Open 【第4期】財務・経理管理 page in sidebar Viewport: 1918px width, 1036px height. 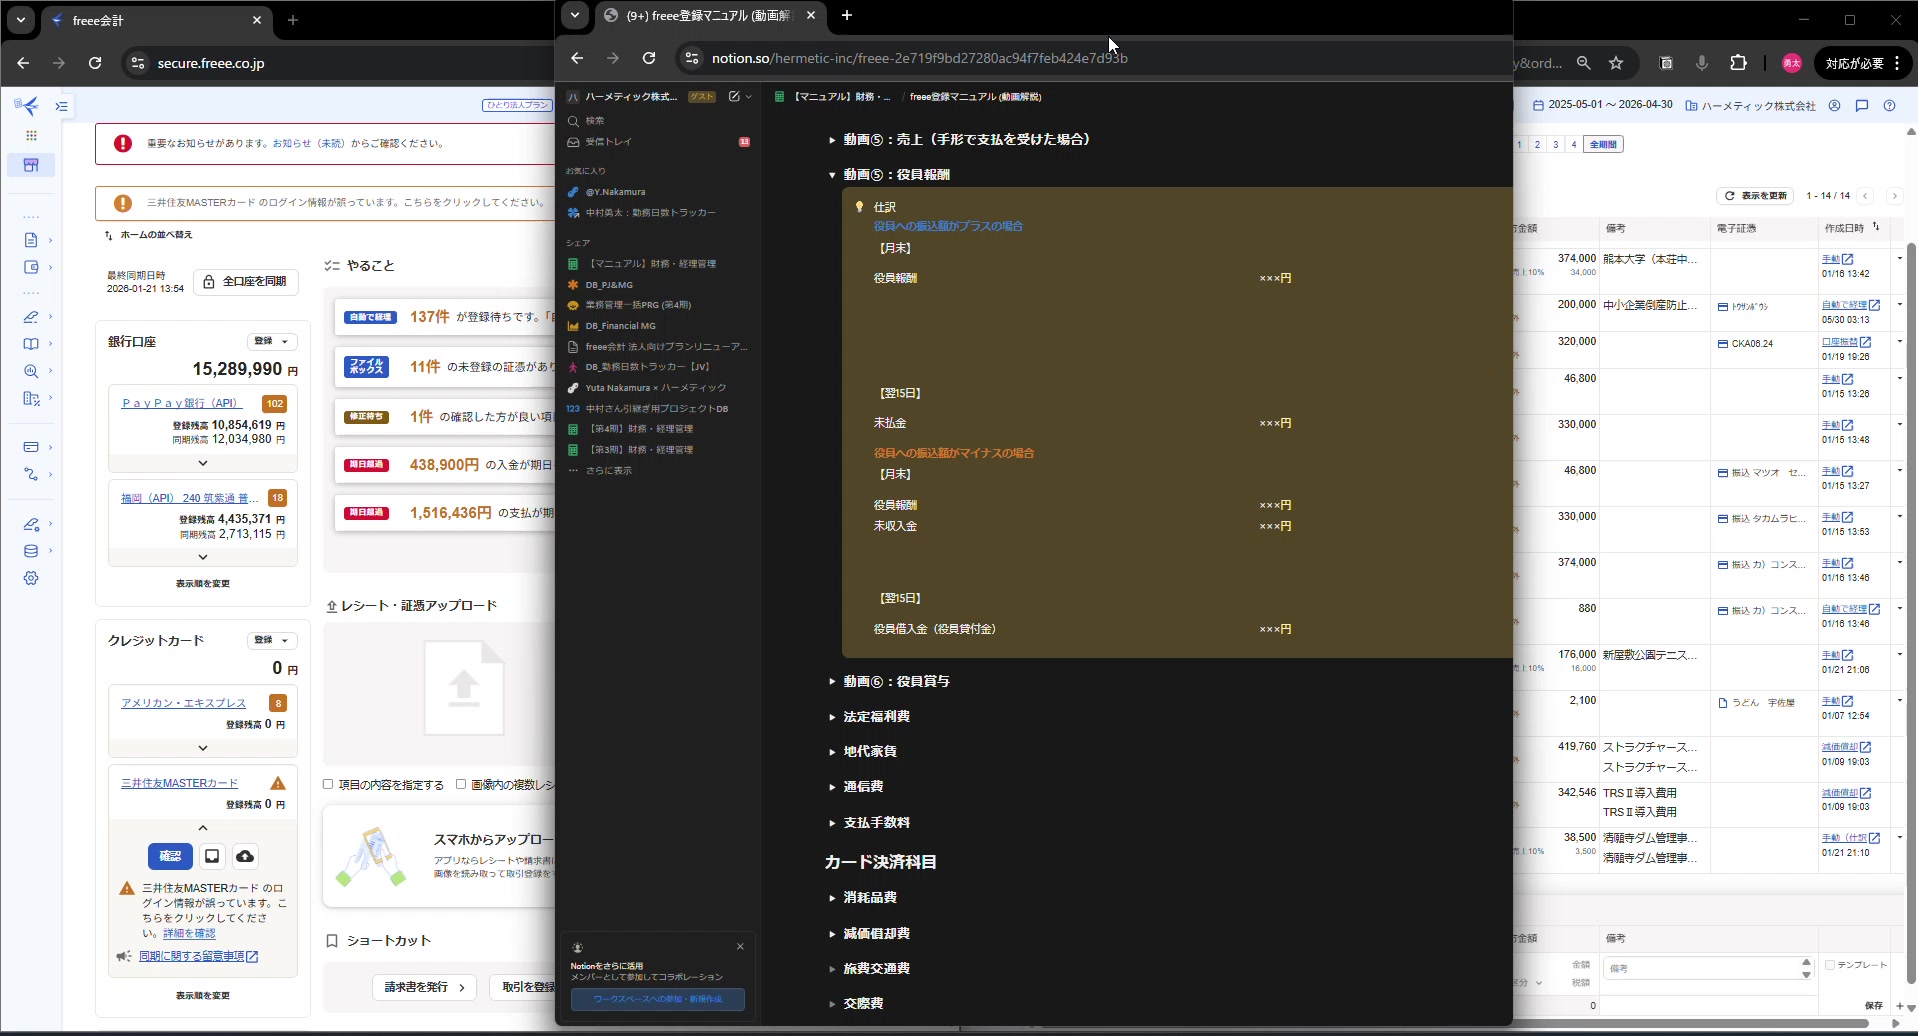click(x=640, y=429)
